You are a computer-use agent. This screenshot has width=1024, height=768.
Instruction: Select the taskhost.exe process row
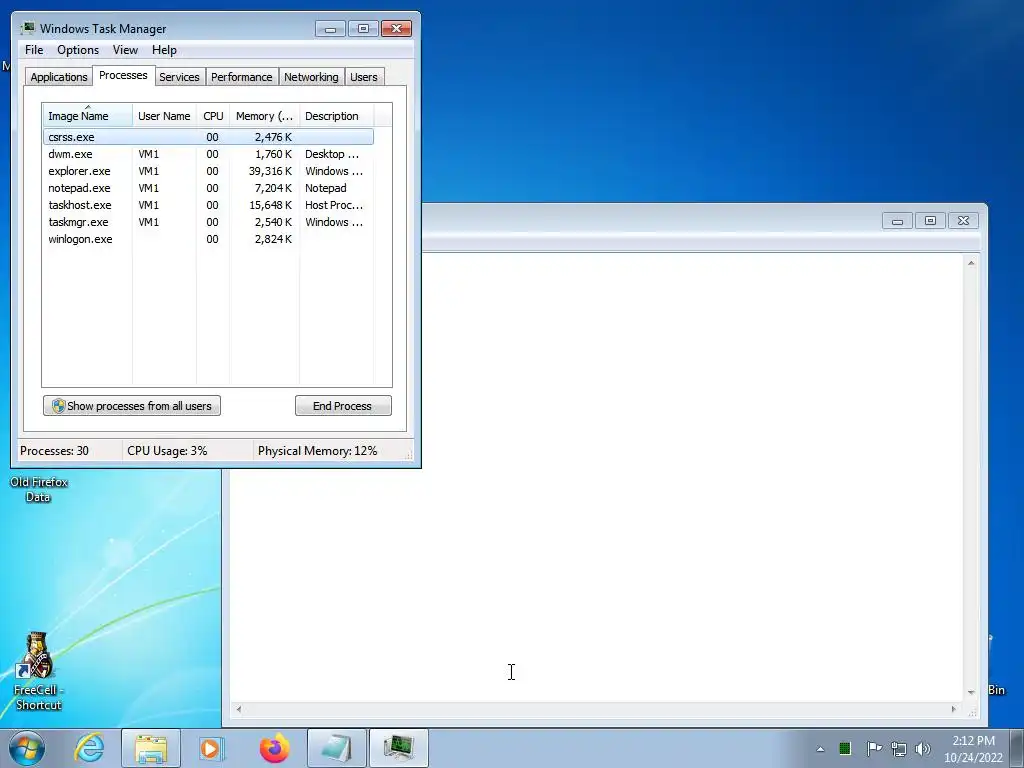coord(208,205)
